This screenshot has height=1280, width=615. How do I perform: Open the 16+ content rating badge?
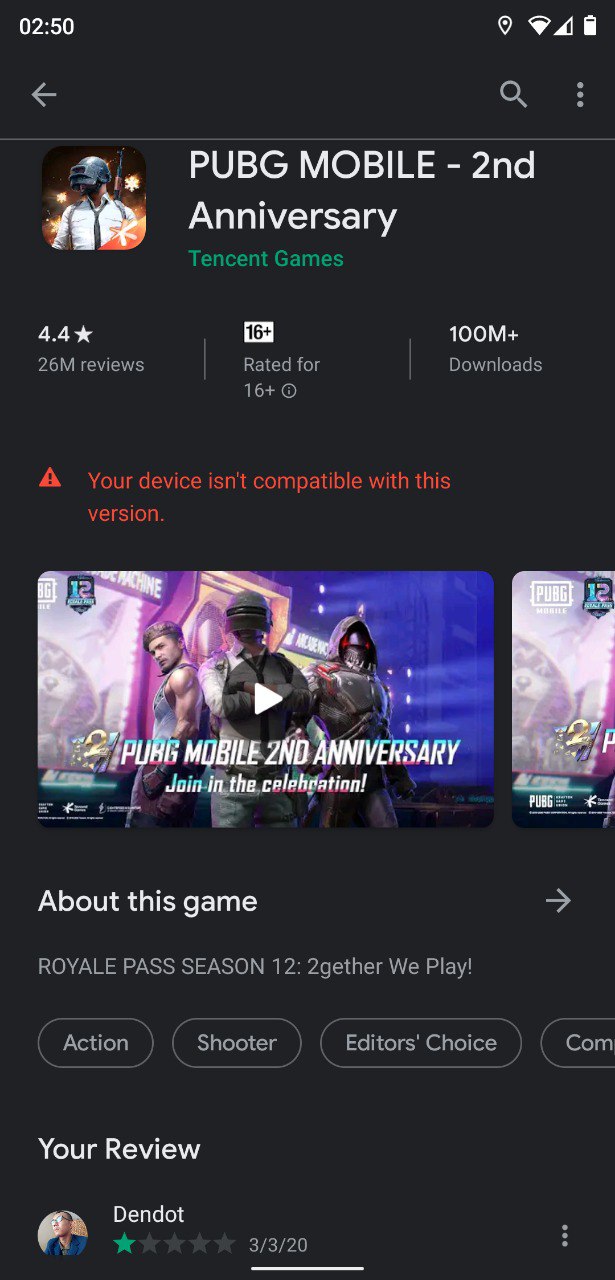(x=259, y=333)
